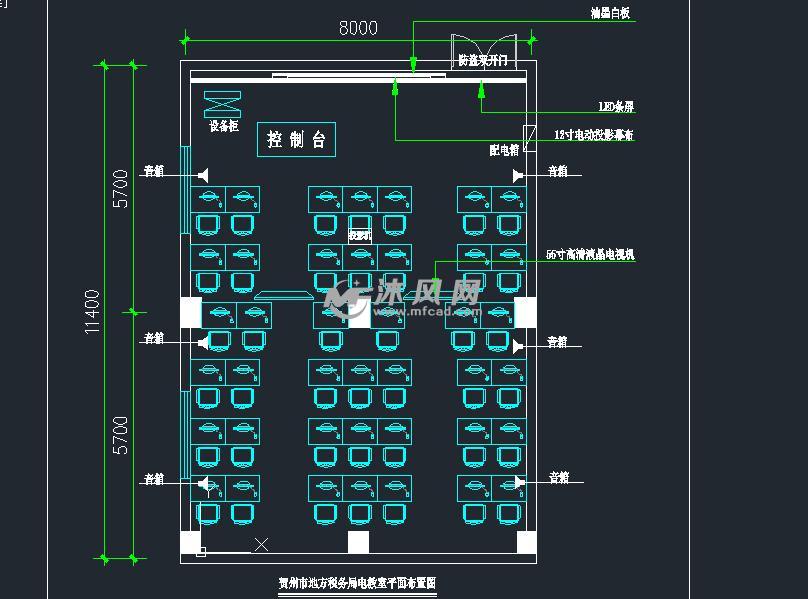Image resolution: width=808 pixels, height=599 pixels.
Task: Select the 8000 width dimension text
Action: tap(358, 28)
